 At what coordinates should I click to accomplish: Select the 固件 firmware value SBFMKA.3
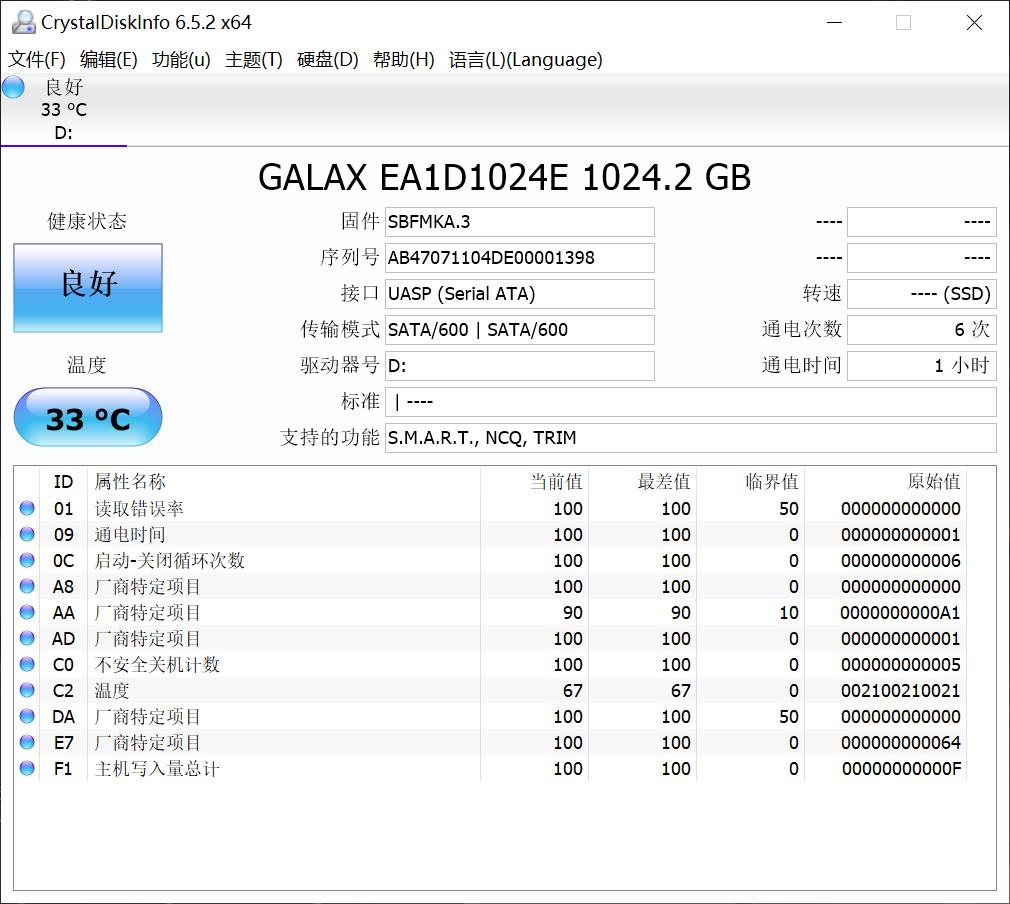point(520,222)
